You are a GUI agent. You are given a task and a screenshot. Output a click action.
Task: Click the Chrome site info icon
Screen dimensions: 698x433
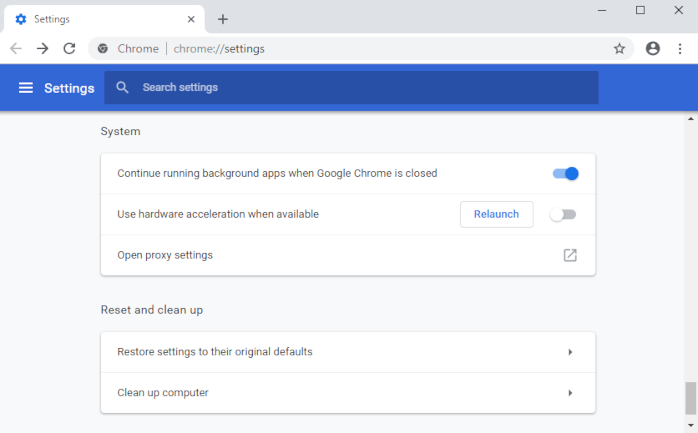103,49
